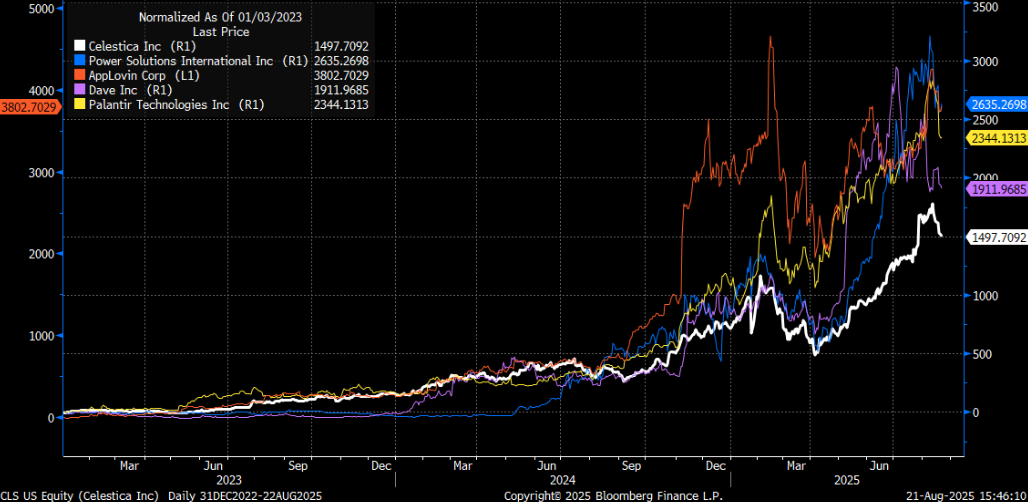The image size is (1028, 502).
Task: Click the legend value 2635.2698
Action: (x=342, y=61)
